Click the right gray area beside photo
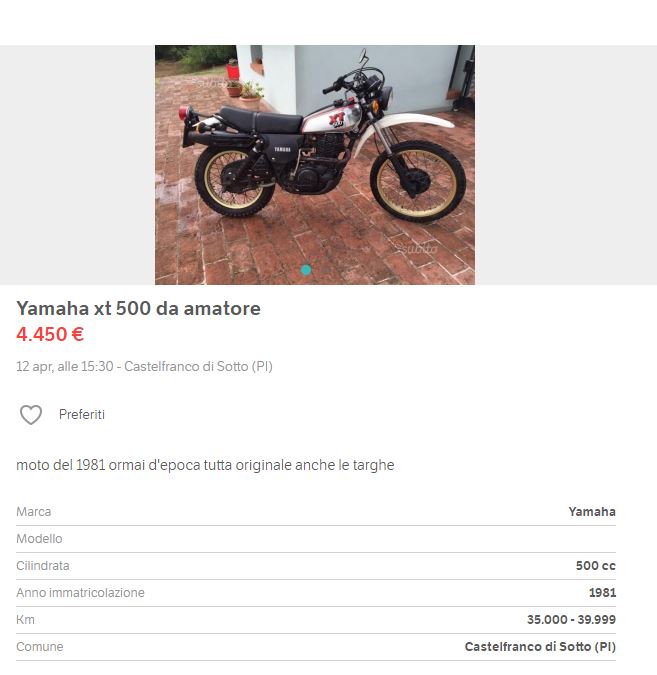Viewport: 657px width, 675px height. 566,165
